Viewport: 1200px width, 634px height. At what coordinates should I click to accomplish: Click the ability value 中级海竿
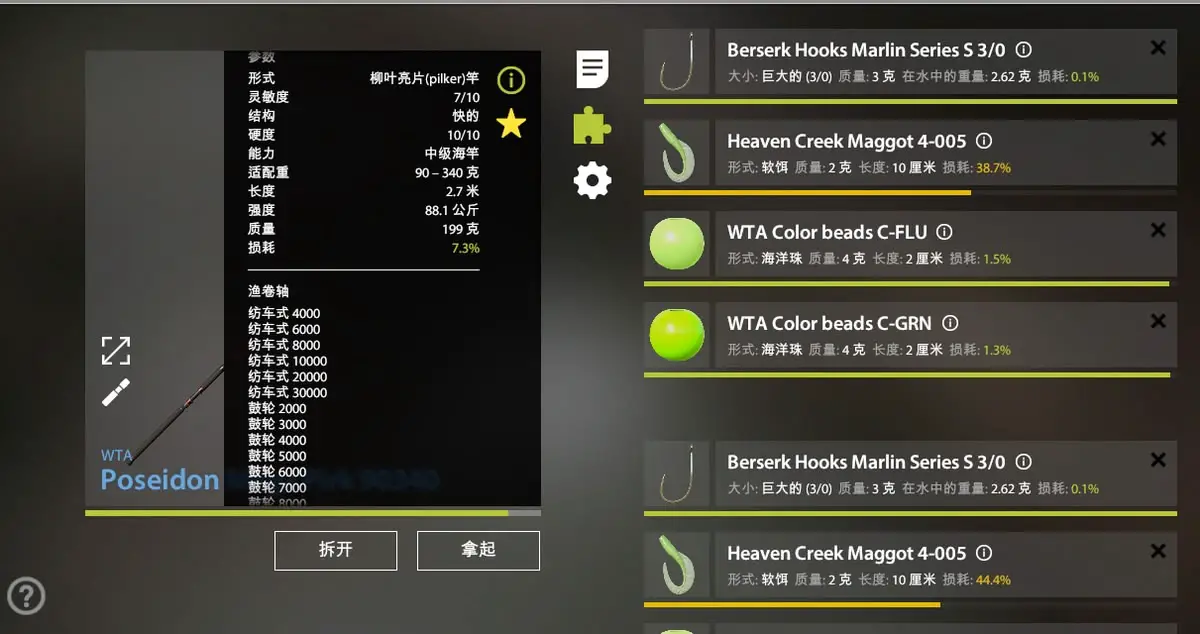click(452, 154)
